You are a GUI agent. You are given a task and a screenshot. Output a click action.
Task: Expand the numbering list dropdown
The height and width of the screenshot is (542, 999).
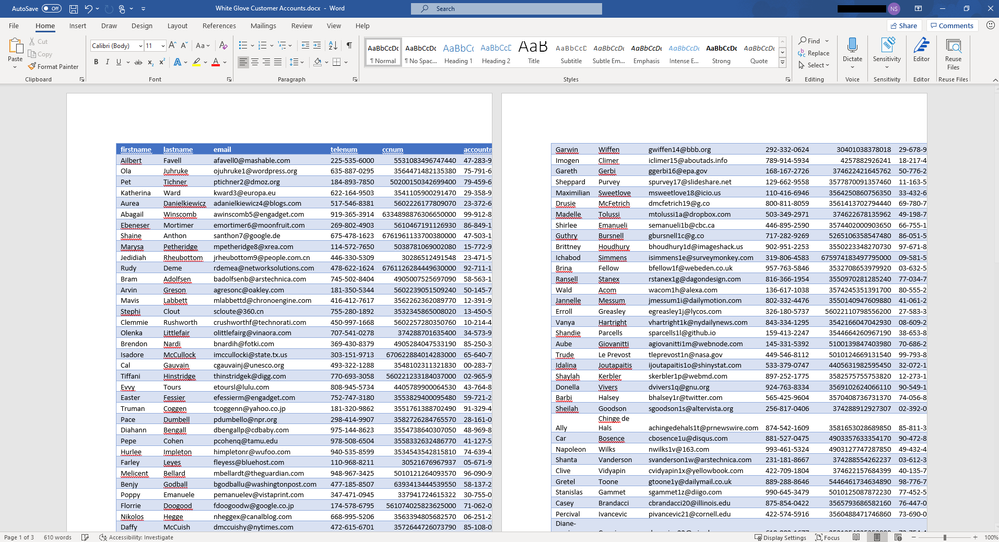[270, 46]
